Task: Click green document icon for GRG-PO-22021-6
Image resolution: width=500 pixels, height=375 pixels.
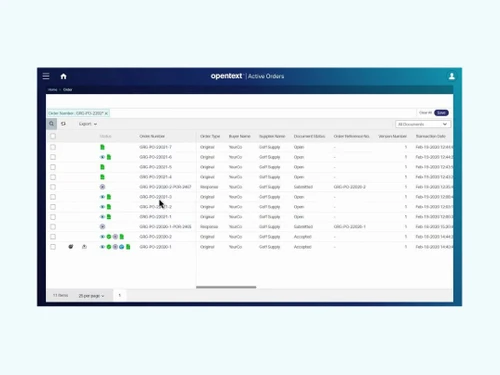Action: click(x=109, y=157)
